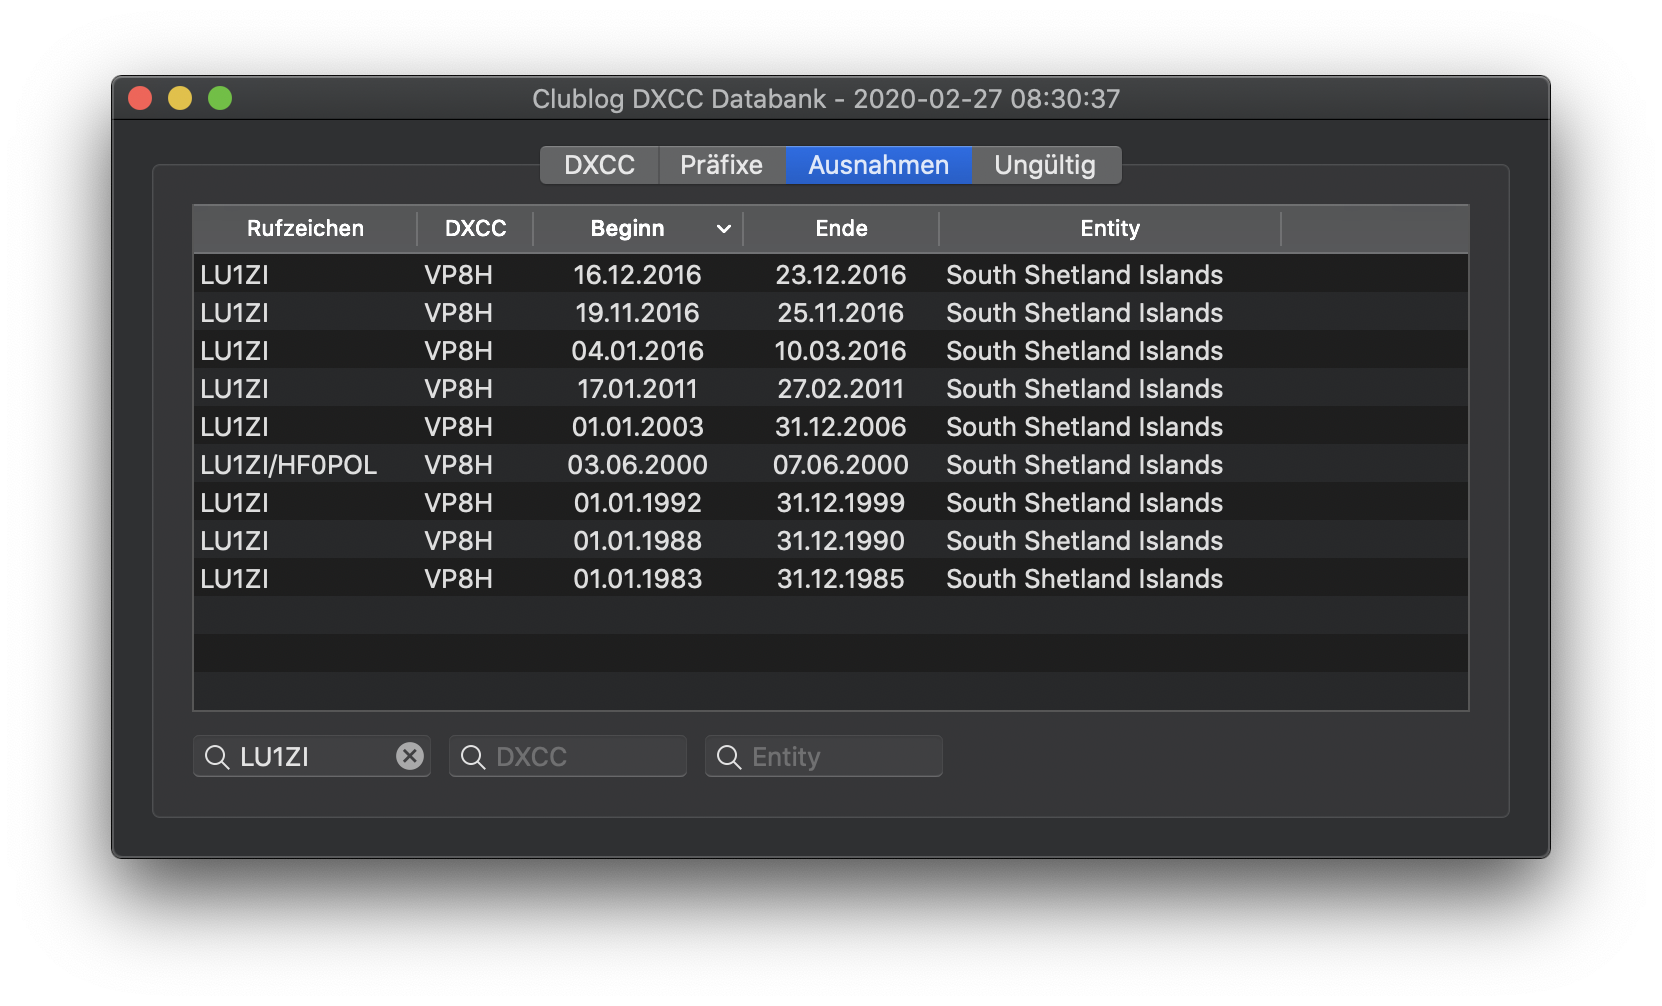Click the end date 25.11.2016

click(x=841, y=313)
